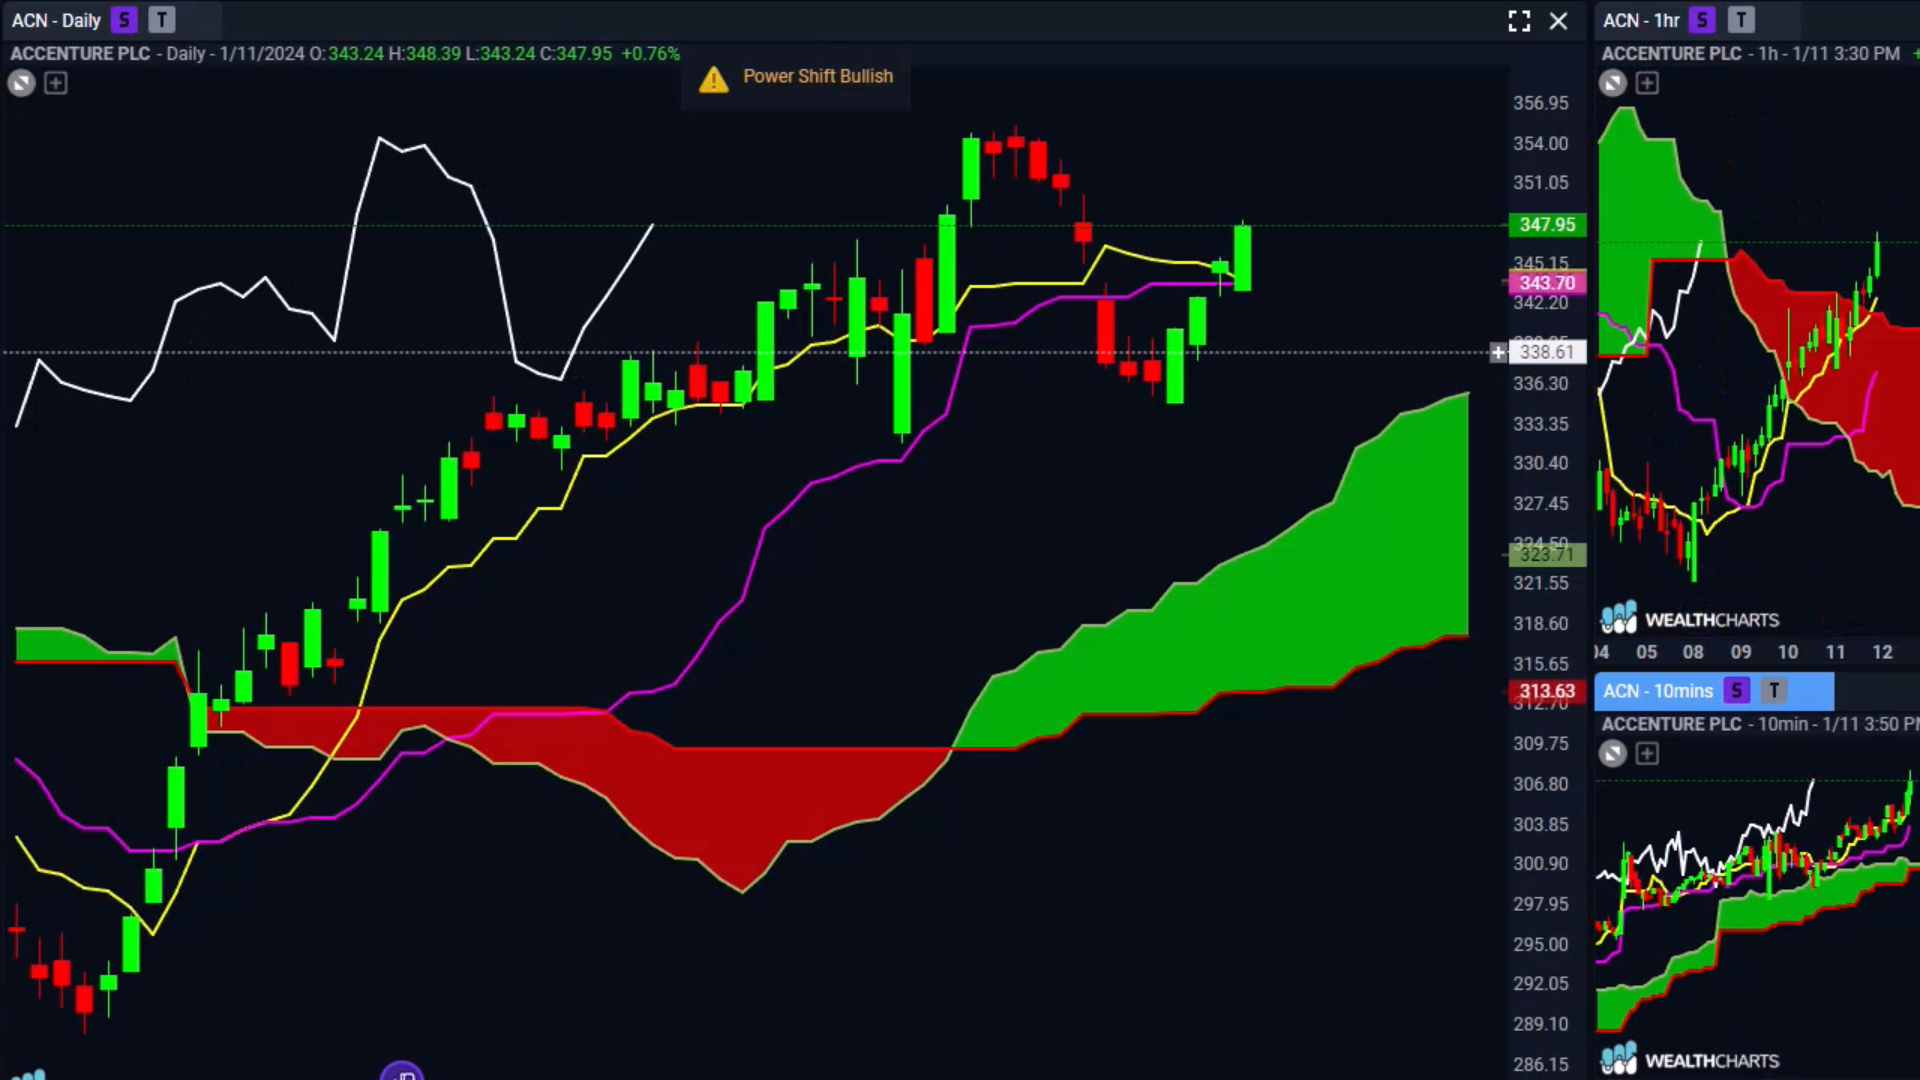Add indicator with plus icon on 10min chart
This screenshot has width=1920, height=1080.
(1647, 754)
